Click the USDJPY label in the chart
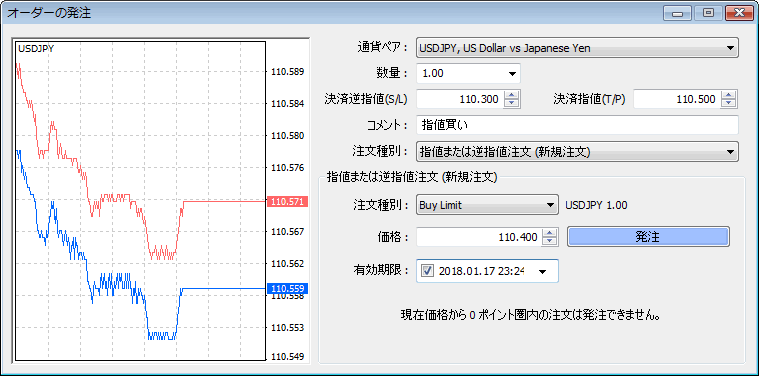The image size is (759, 376). tap(36, 48)
